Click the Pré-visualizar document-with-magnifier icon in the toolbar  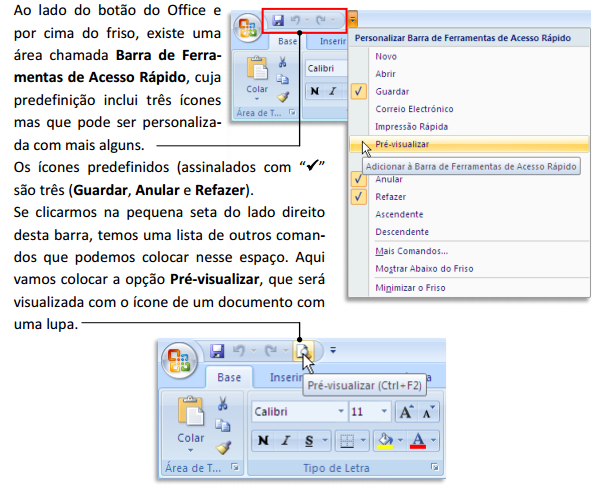pos(304,351)
